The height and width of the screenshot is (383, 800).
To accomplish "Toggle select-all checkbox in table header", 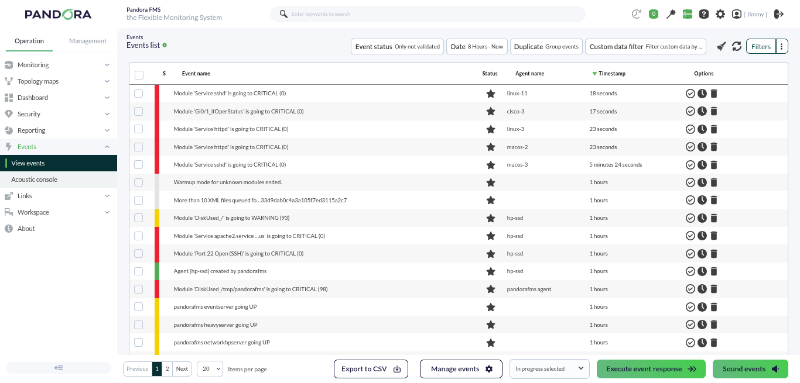I will [139, 75].
